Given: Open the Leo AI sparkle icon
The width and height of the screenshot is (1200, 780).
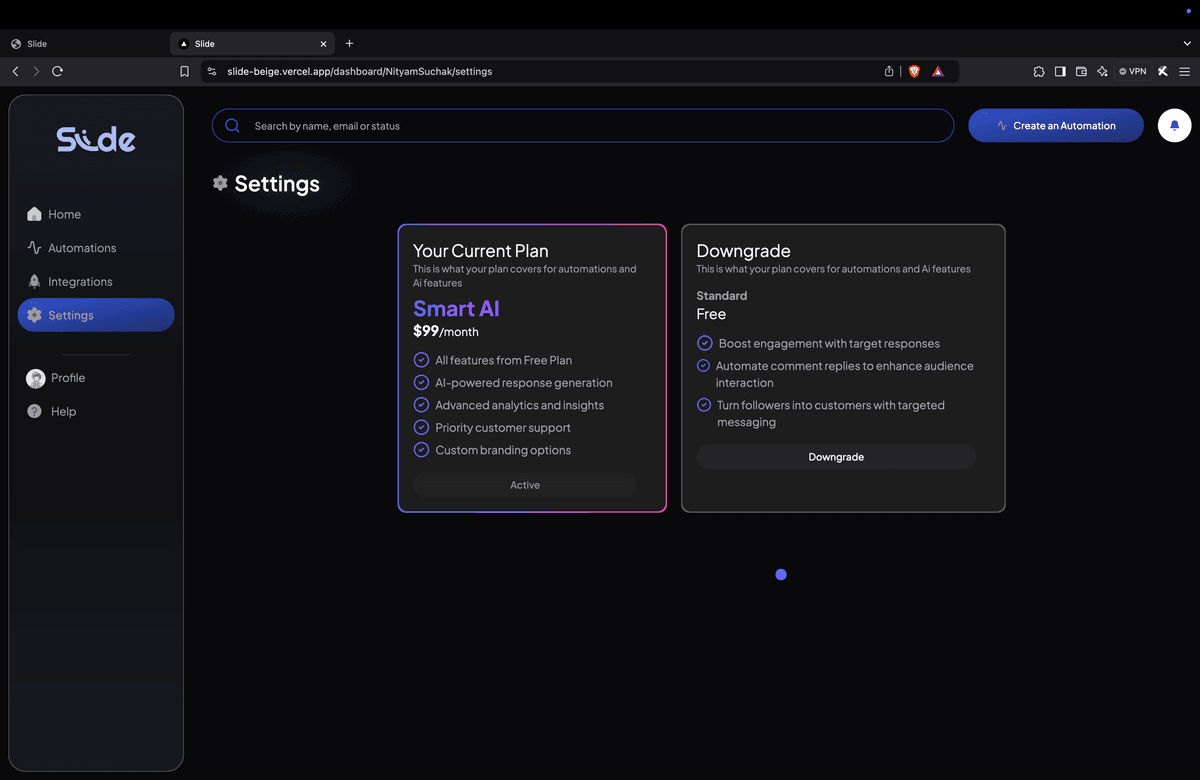Looking at the screenshot, I should [x=1102, y=71].
